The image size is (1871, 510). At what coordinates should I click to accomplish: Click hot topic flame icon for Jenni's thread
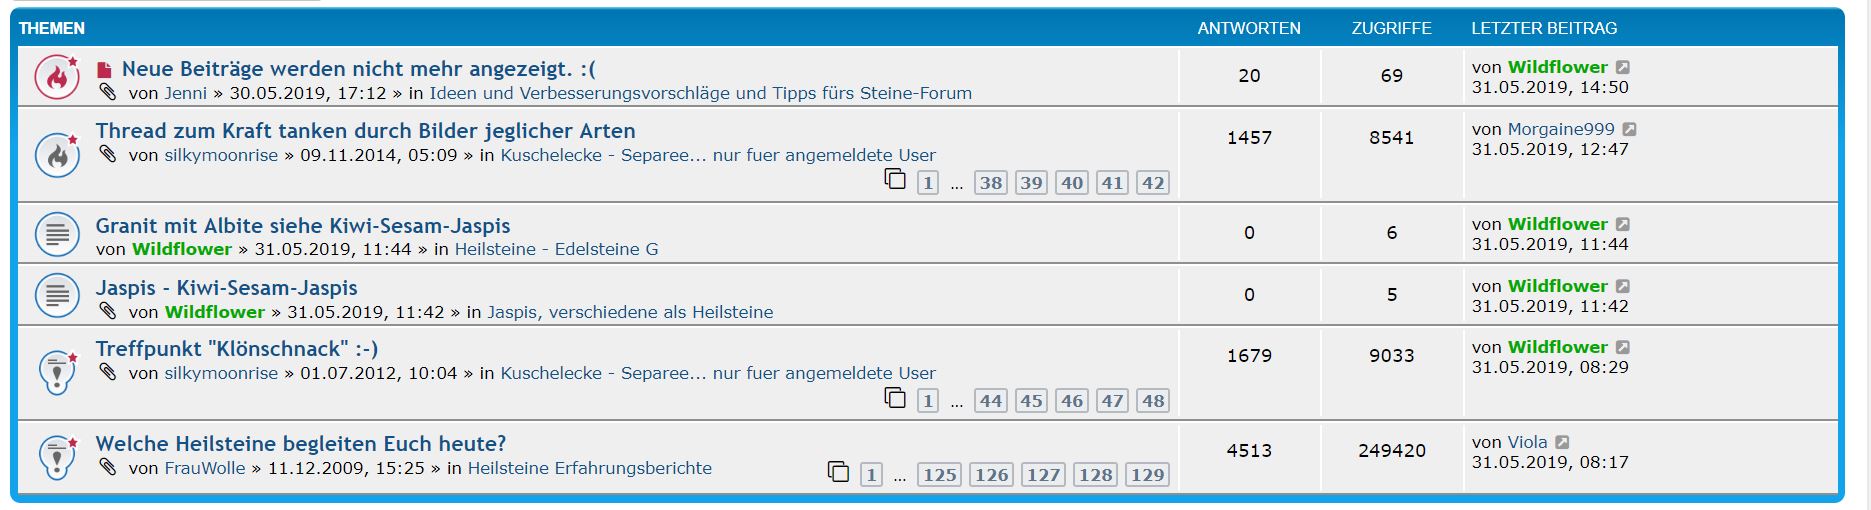pyautogui.click(x=58, y=77)
